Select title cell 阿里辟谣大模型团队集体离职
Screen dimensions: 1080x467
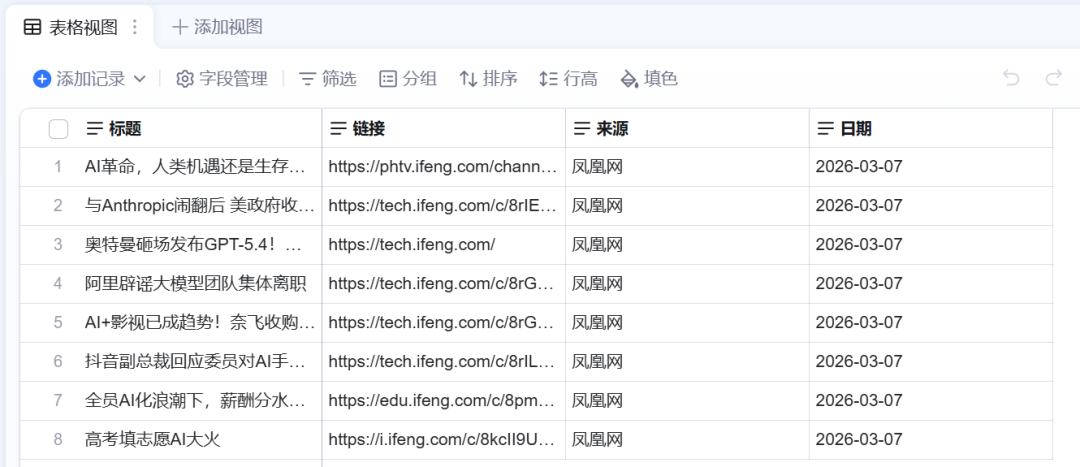[x=200, y=283]
